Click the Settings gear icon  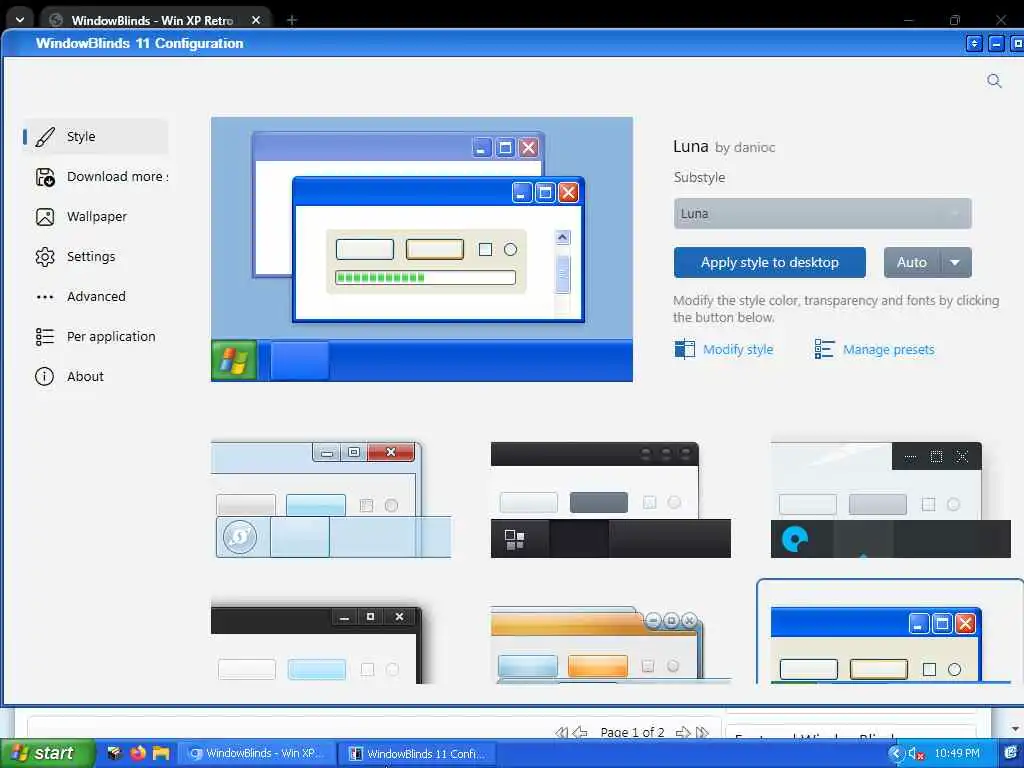45,257
